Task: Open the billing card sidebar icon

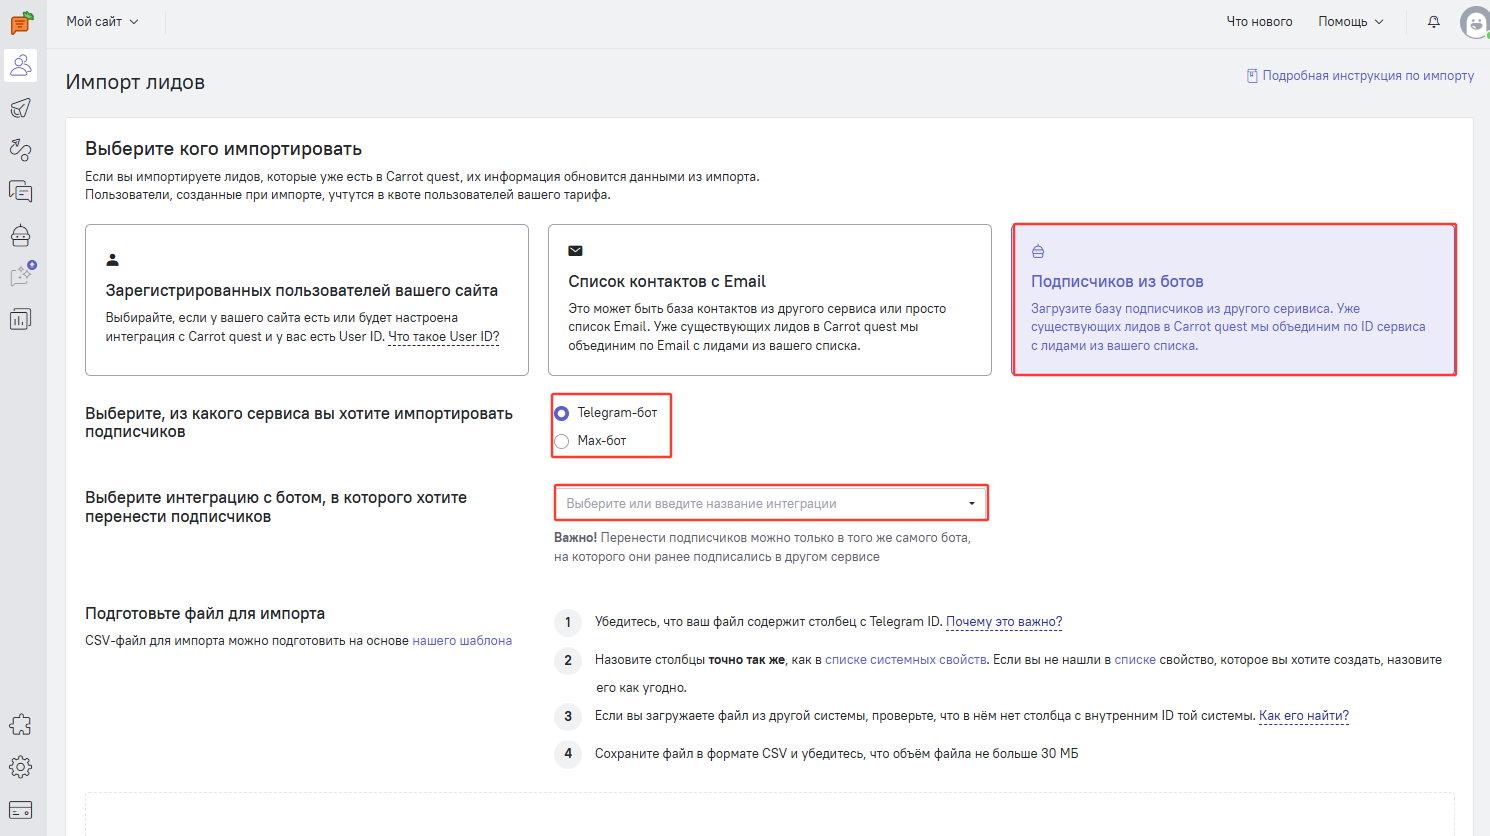Action: 21,809
